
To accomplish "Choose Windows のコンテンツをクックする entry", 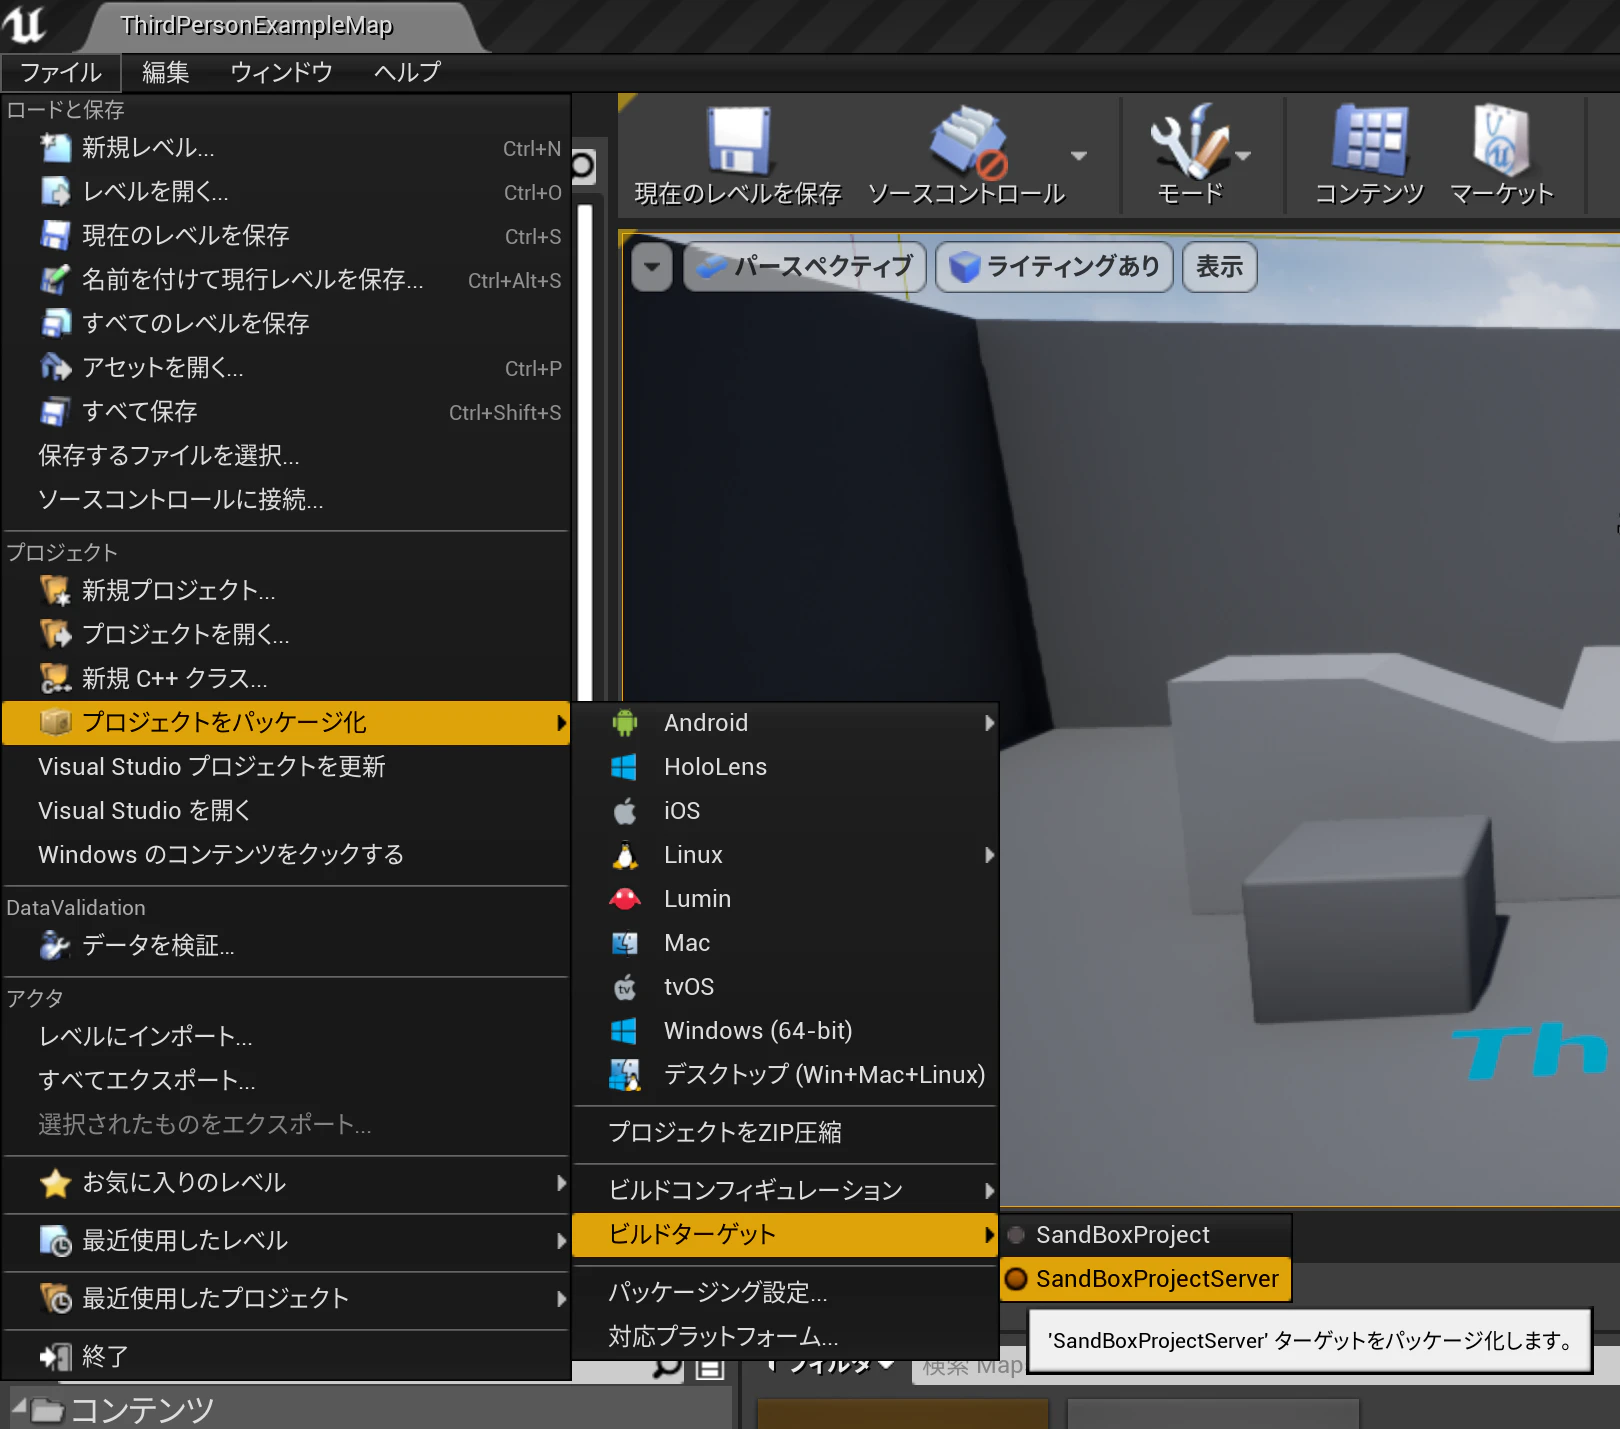I will (285, 855).
